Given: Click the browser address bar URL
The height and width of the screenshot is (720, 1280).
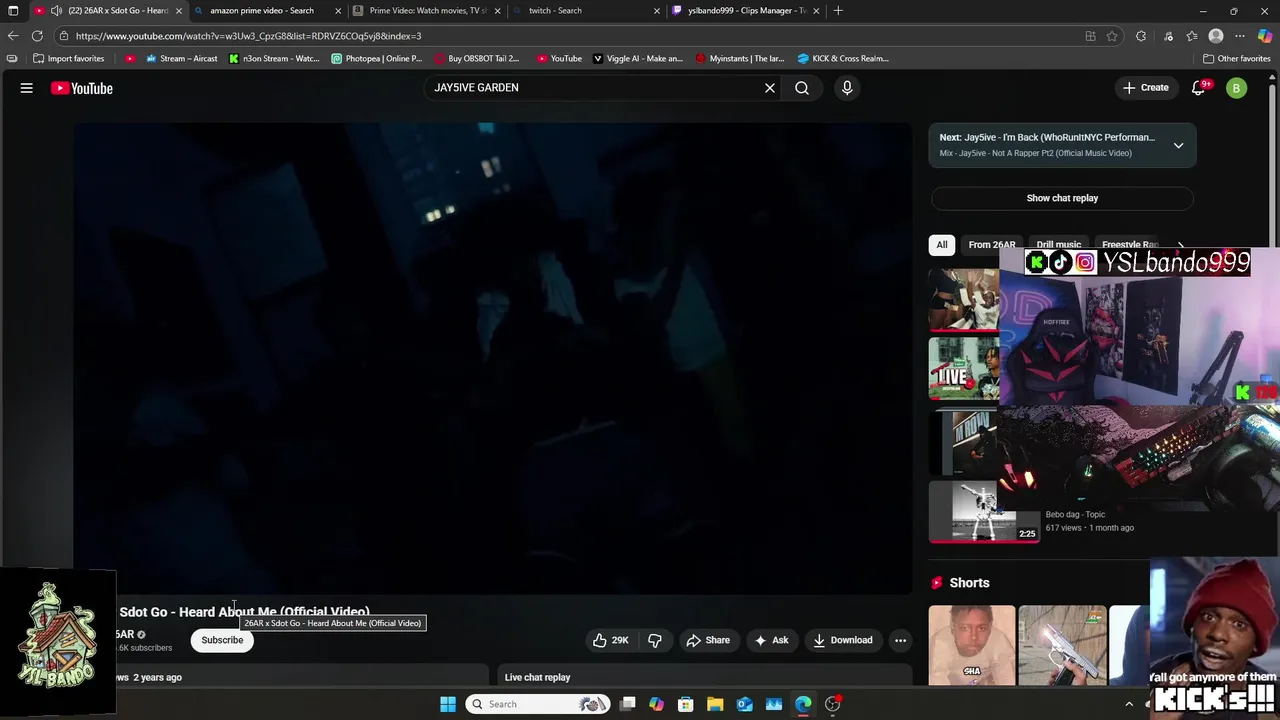Looking at the screenshot, I should point(248,36).
